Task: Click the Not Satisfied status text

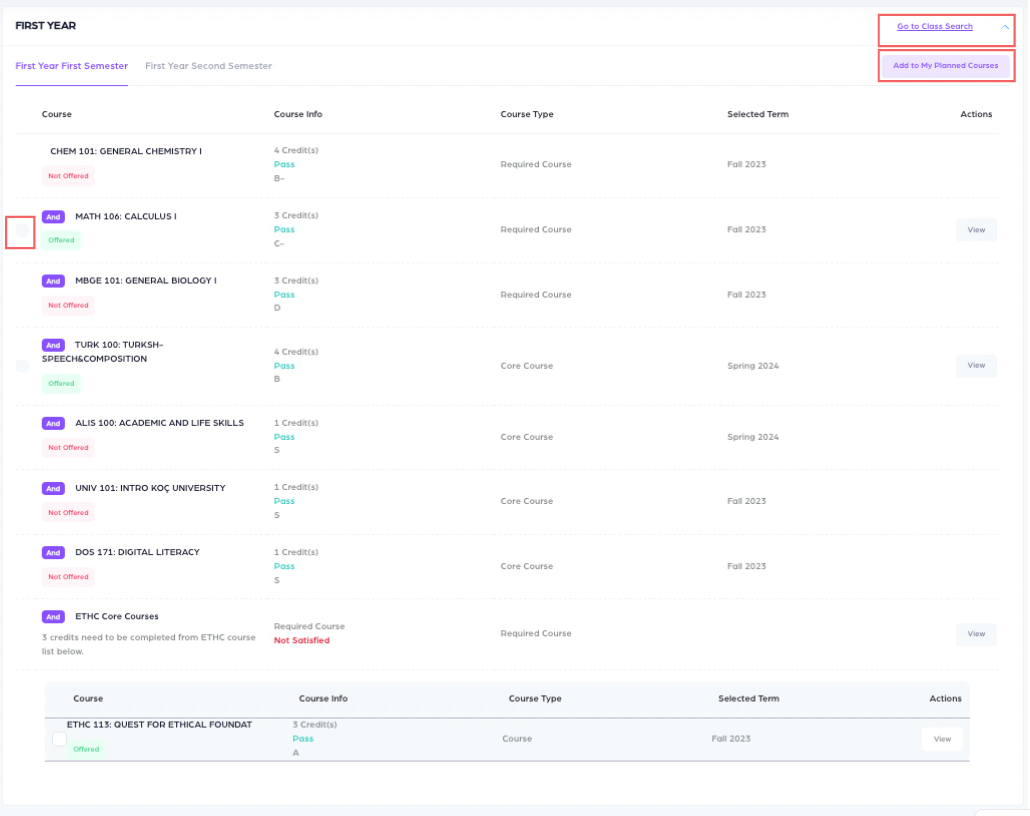Action: pyautogui.click(x=301, y=641)
